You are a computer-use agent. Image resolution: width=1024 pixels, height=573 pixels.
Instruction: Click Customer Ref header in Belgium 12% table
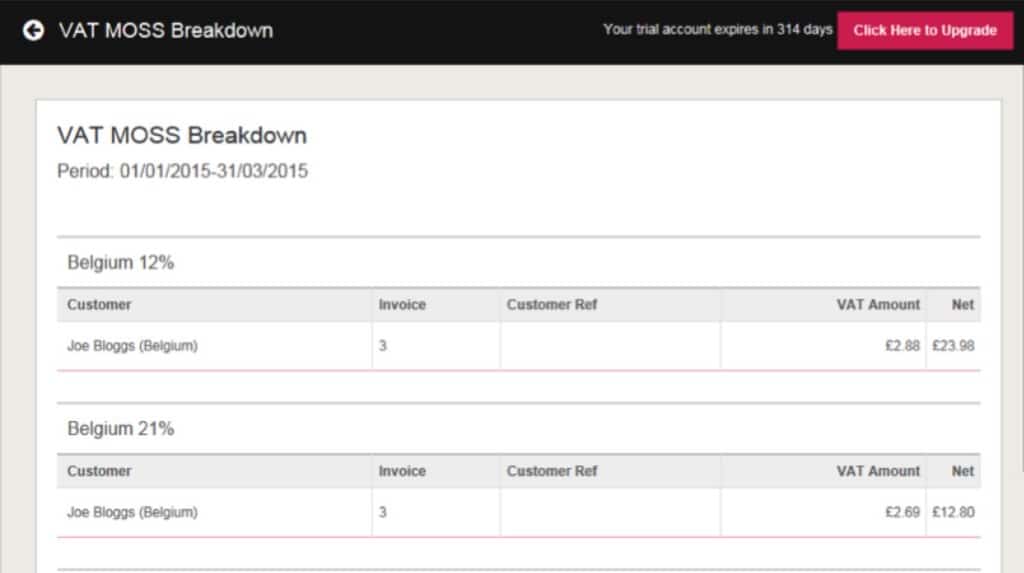pyautogui.click(x=552, y=305)
